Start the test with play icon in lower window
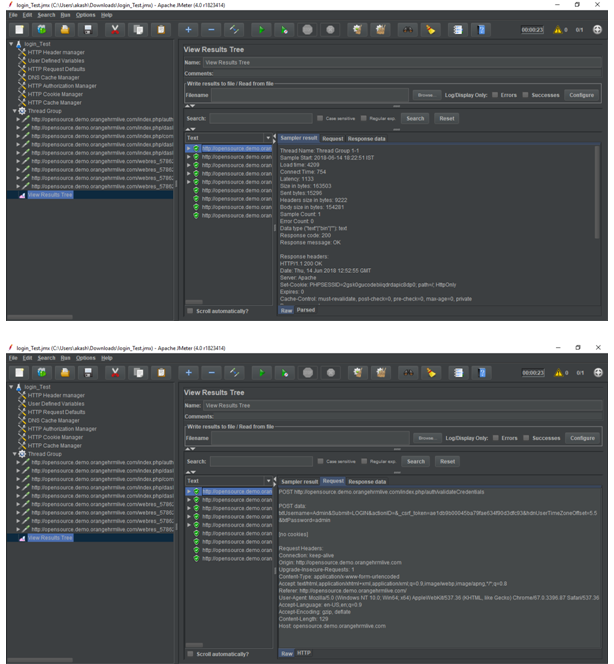Viewport: 614px width, 664px height. coord(262,373)
